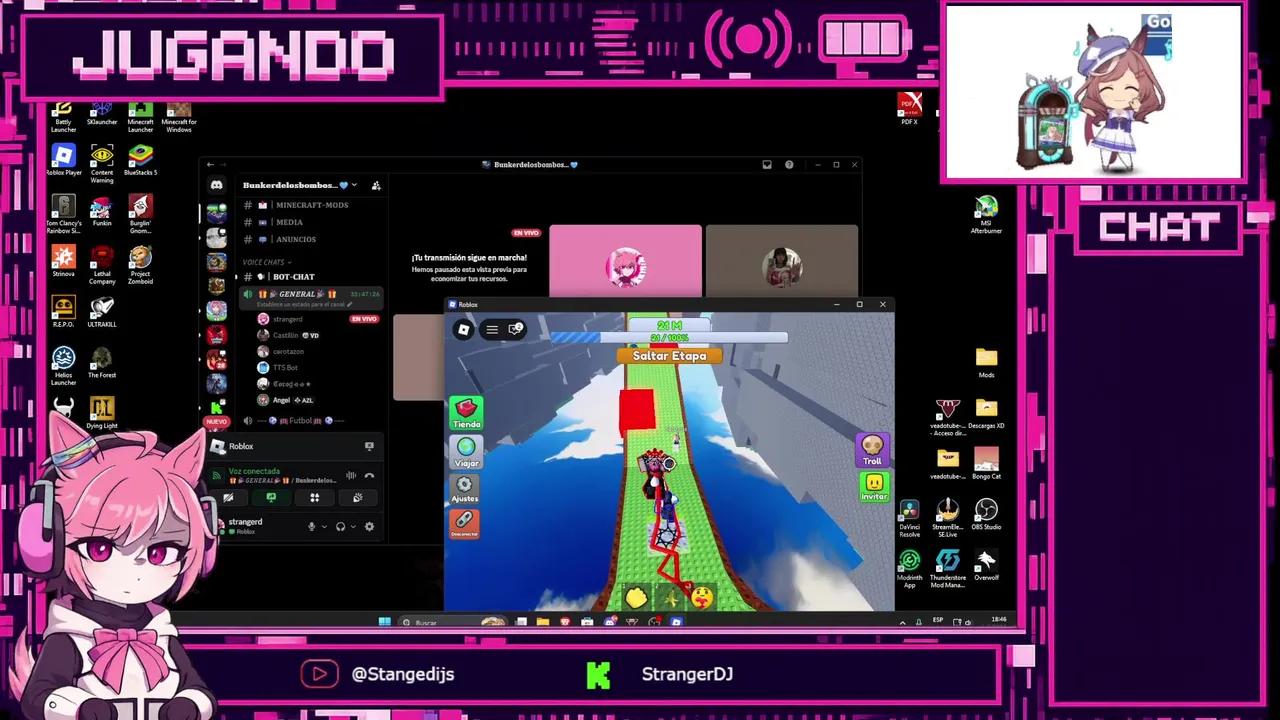Open the Troll skull button
Viewport: 1280px width, 720px height.
coord(872,449)
